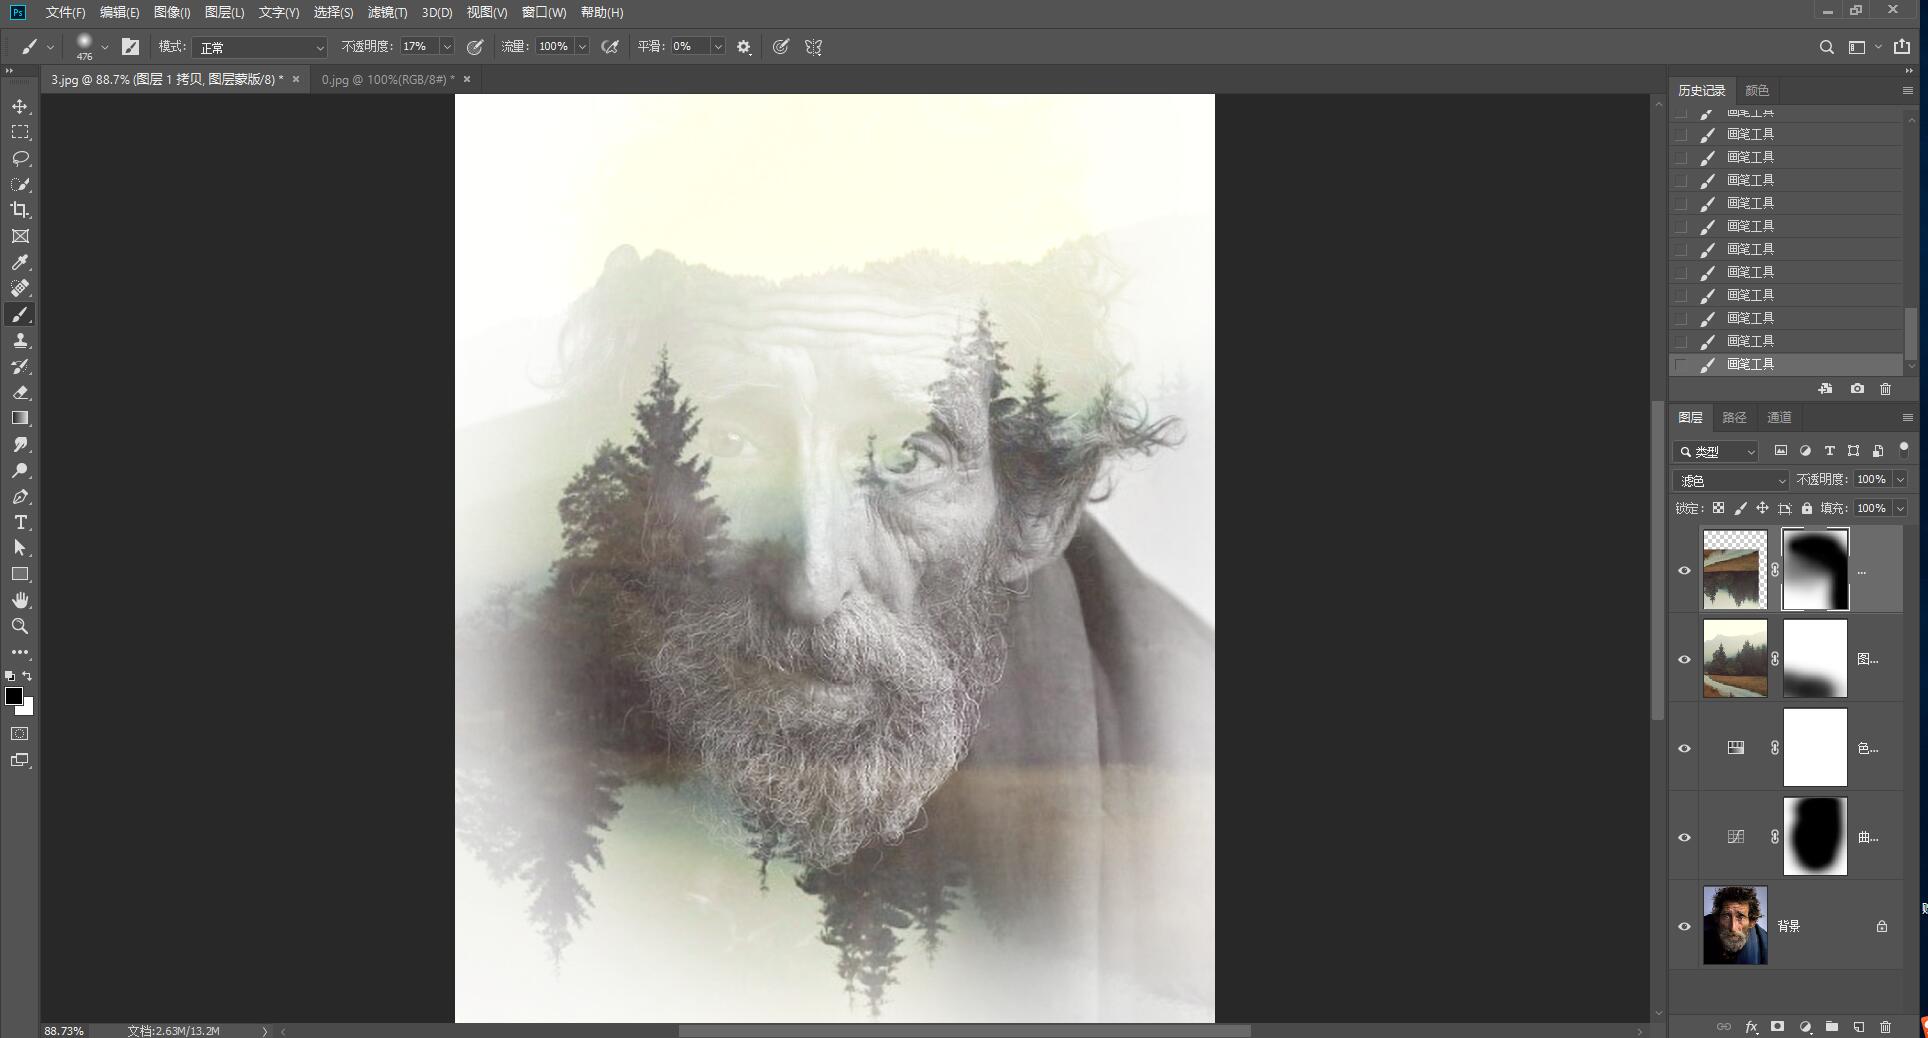
Task: Switch to the 颜色 panel tab
Action: 1757,90
